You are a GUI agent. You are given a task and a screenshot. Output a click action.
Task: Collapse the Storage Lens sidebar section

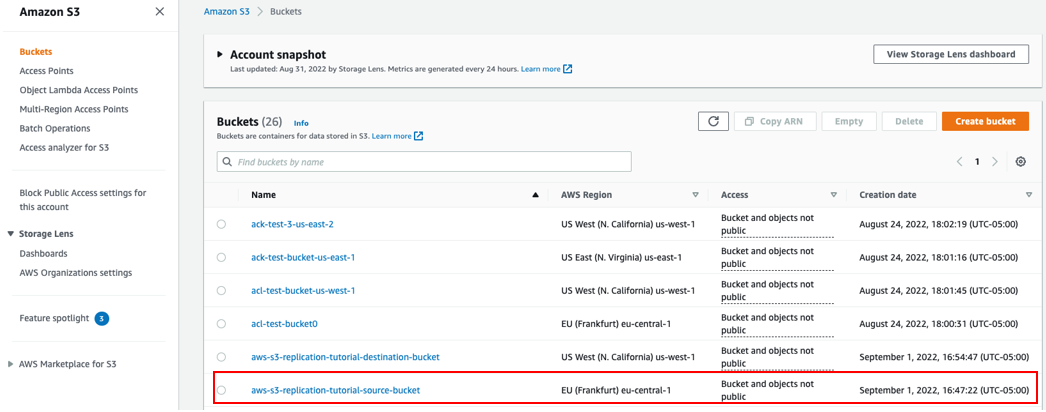[11, 234]
